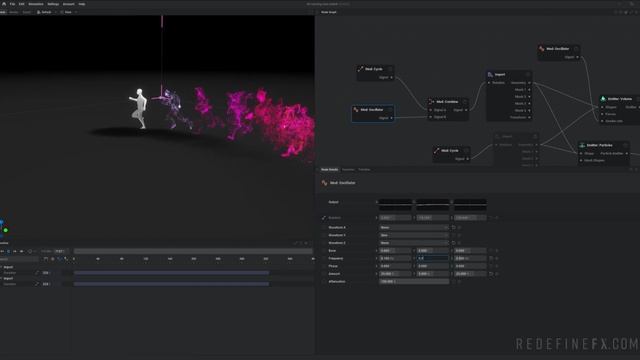Click the checkmark icon beside the Enabled row
This screenshot has width=640, height=360.
324,218
